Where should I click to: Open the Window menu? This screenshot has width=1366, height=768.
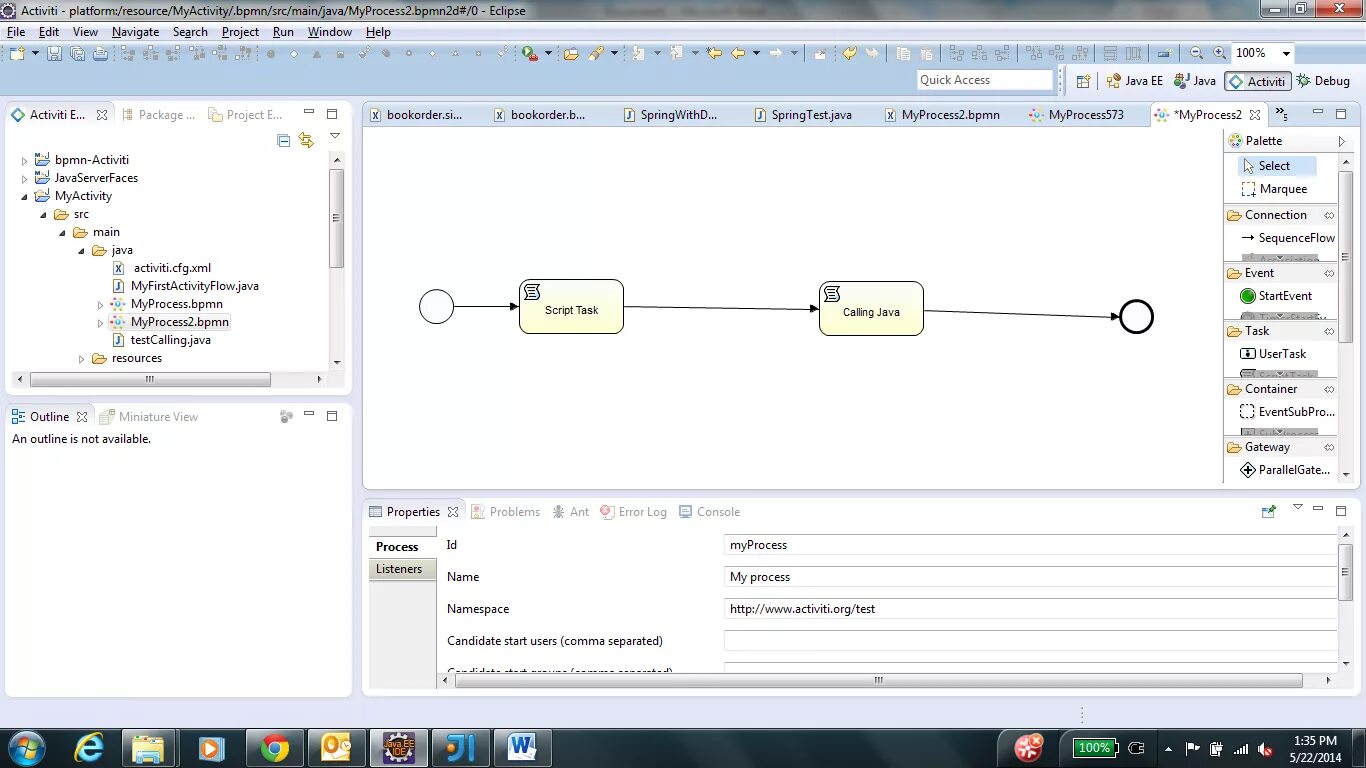(329, 32)
